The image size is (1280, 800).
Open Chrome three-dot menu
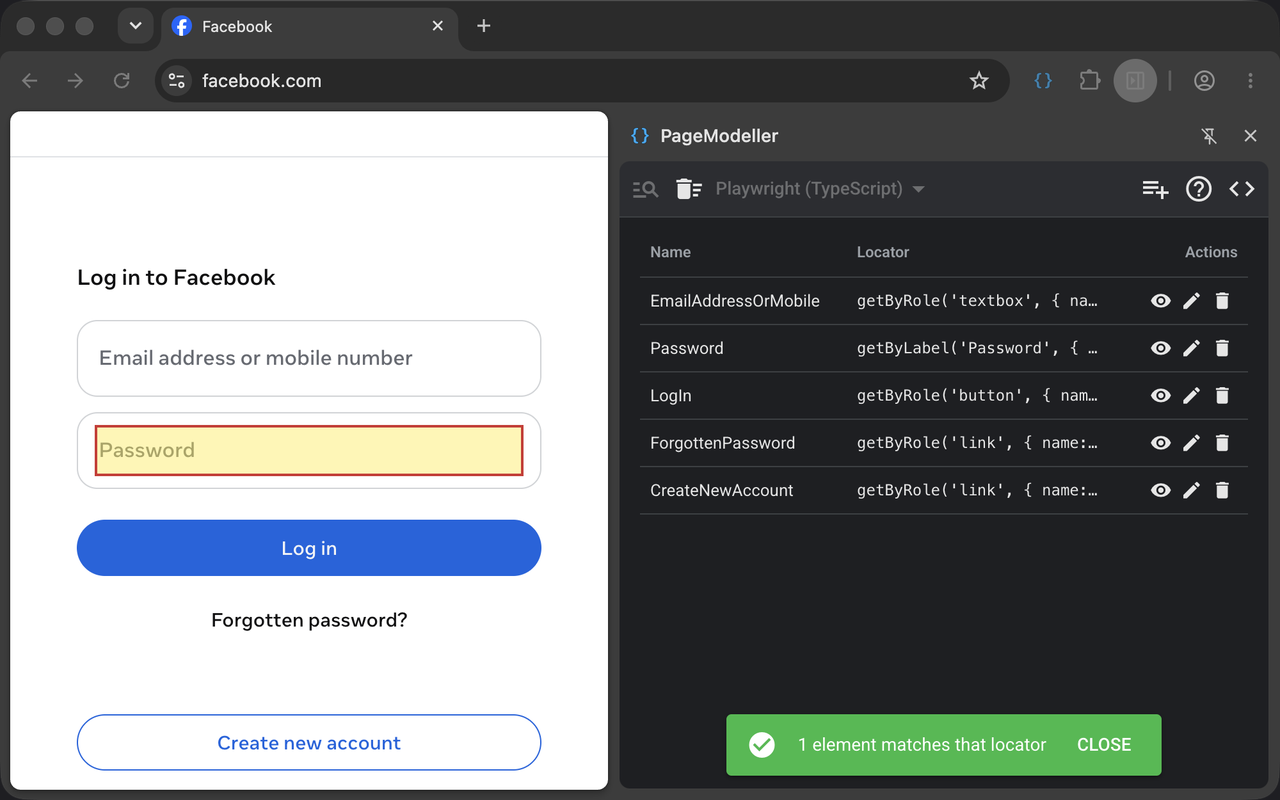coord(1250,81)
